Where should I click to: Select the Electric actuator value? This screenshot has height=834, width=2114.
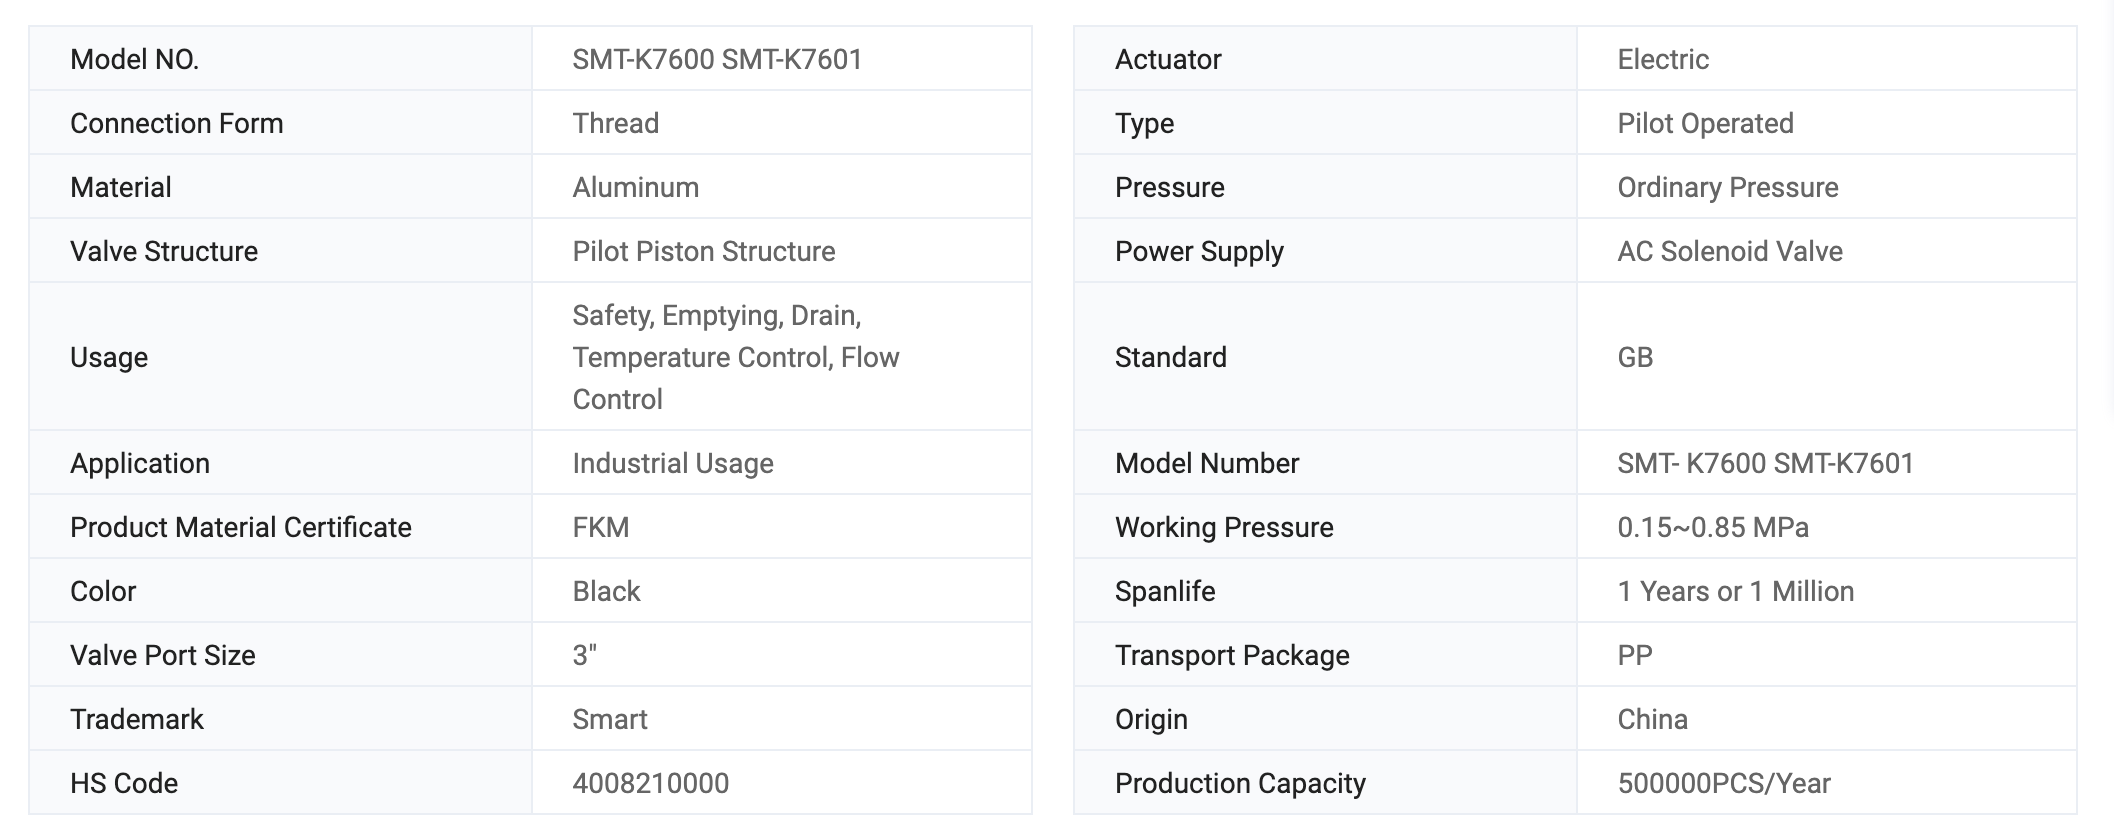(x=1663, y=59)
